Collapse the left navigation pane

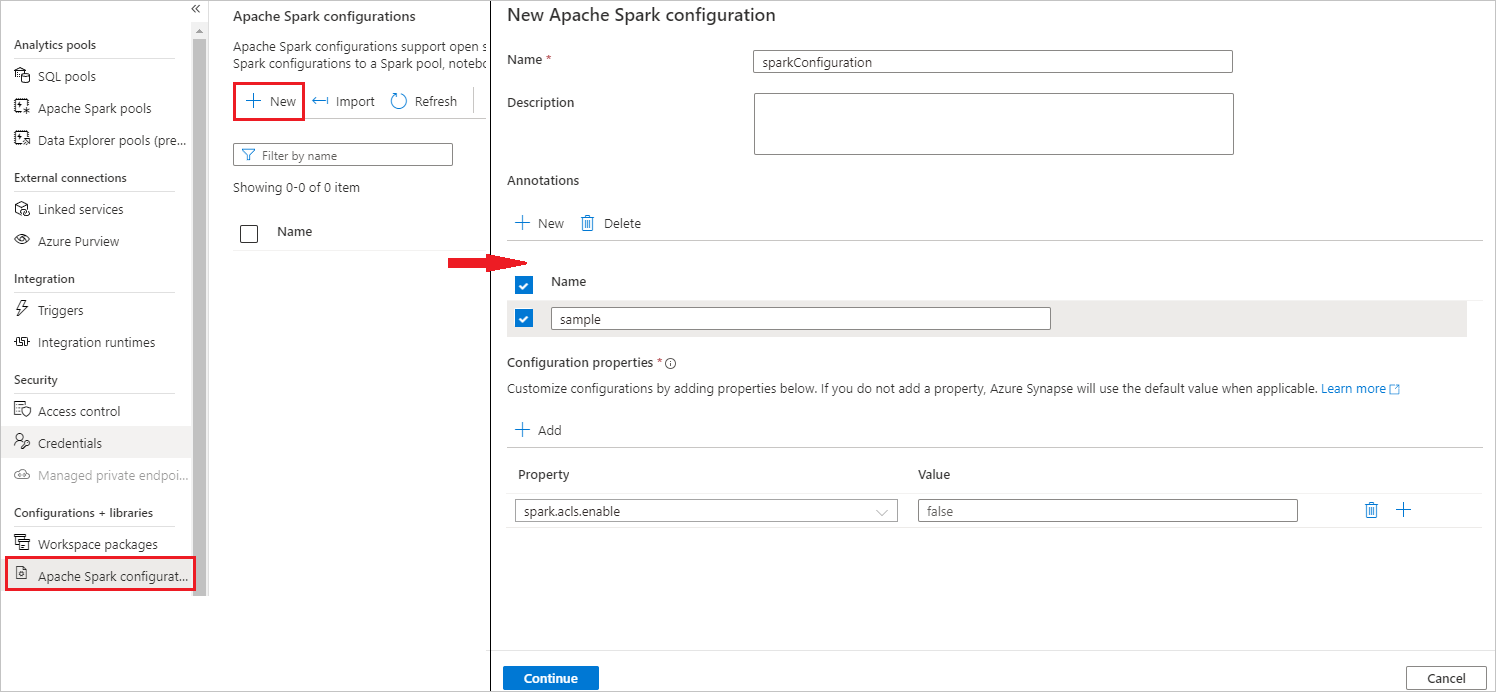(195, 9)
